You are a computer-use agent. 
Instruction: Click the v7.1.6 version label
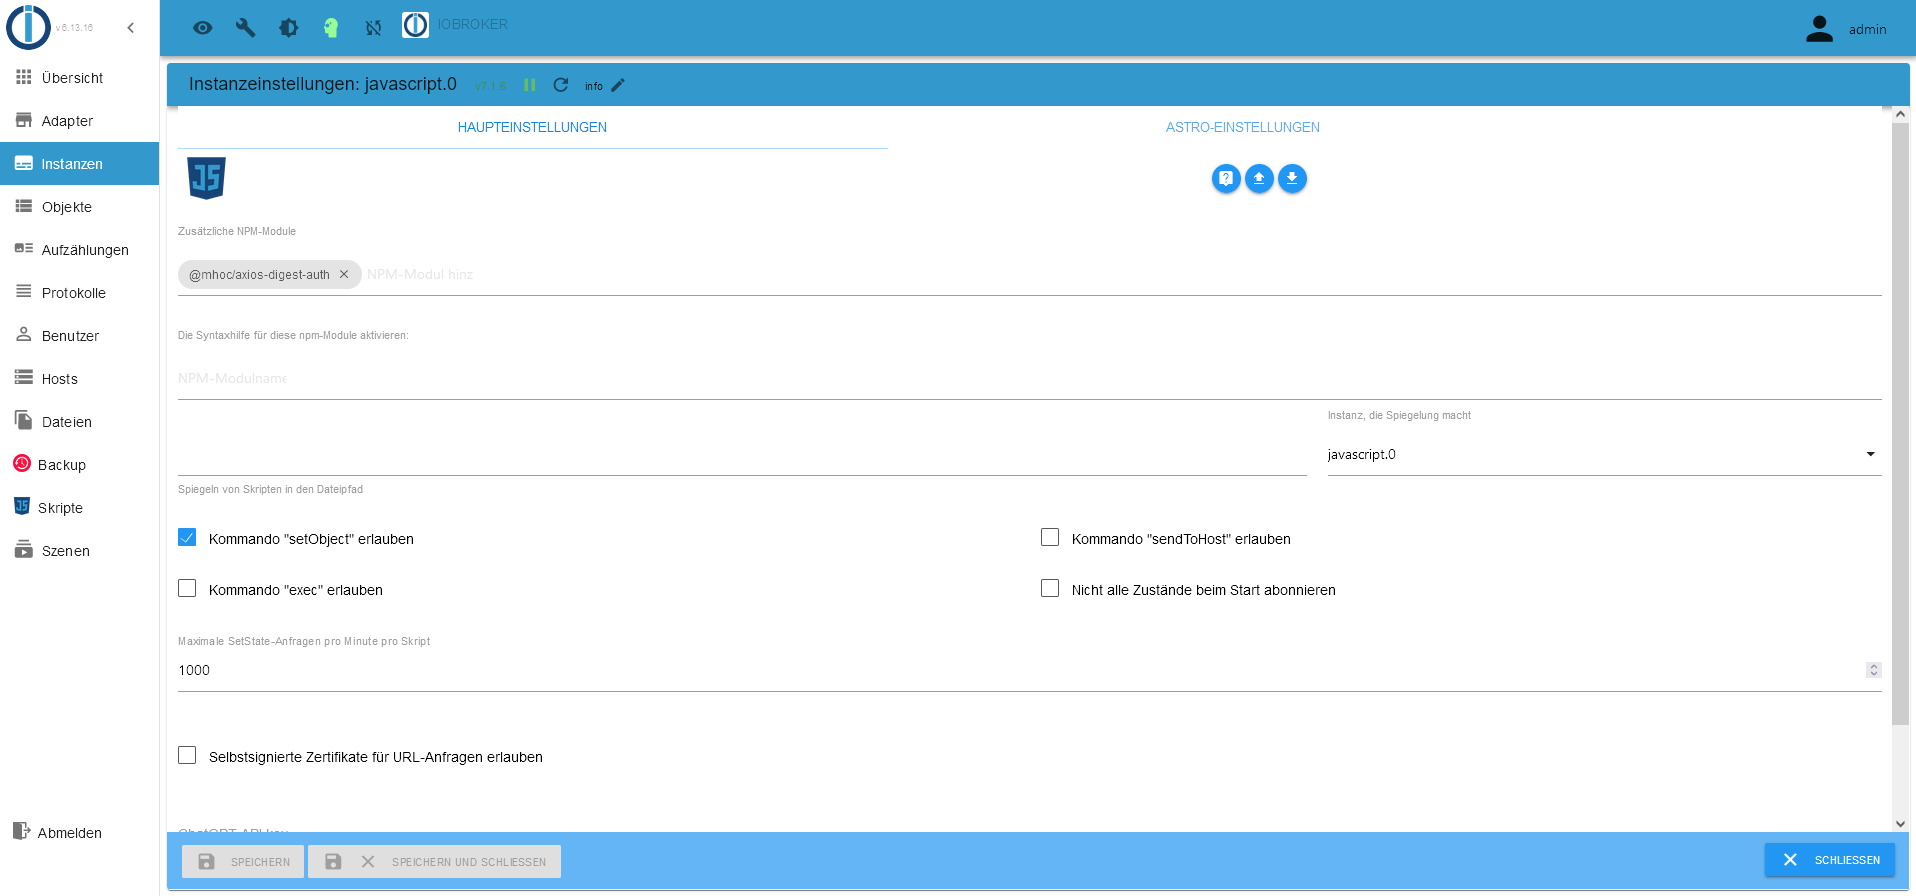490,86
